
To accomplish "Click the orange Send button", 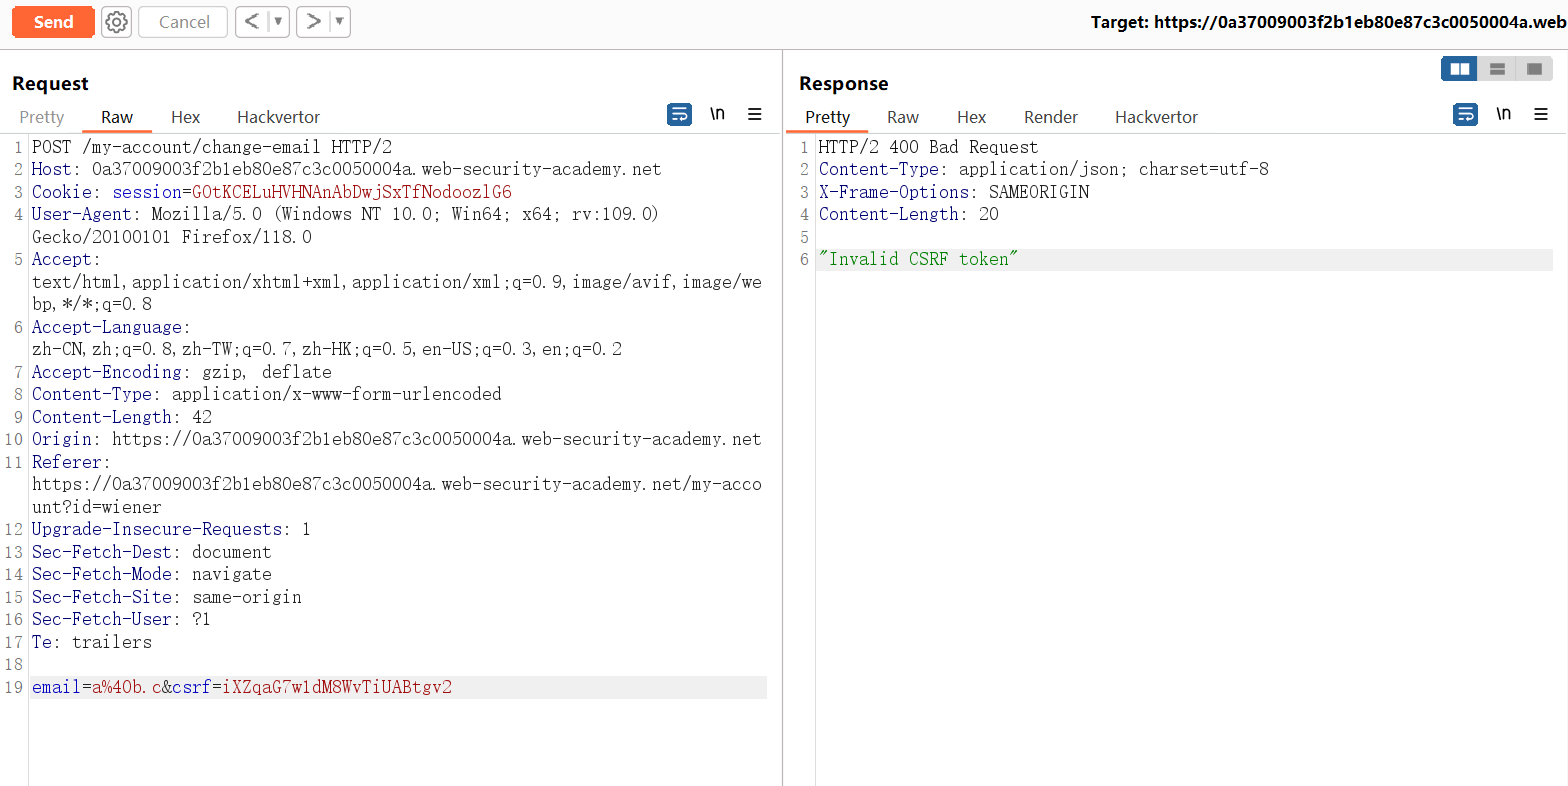I will [x=53, y=22].
